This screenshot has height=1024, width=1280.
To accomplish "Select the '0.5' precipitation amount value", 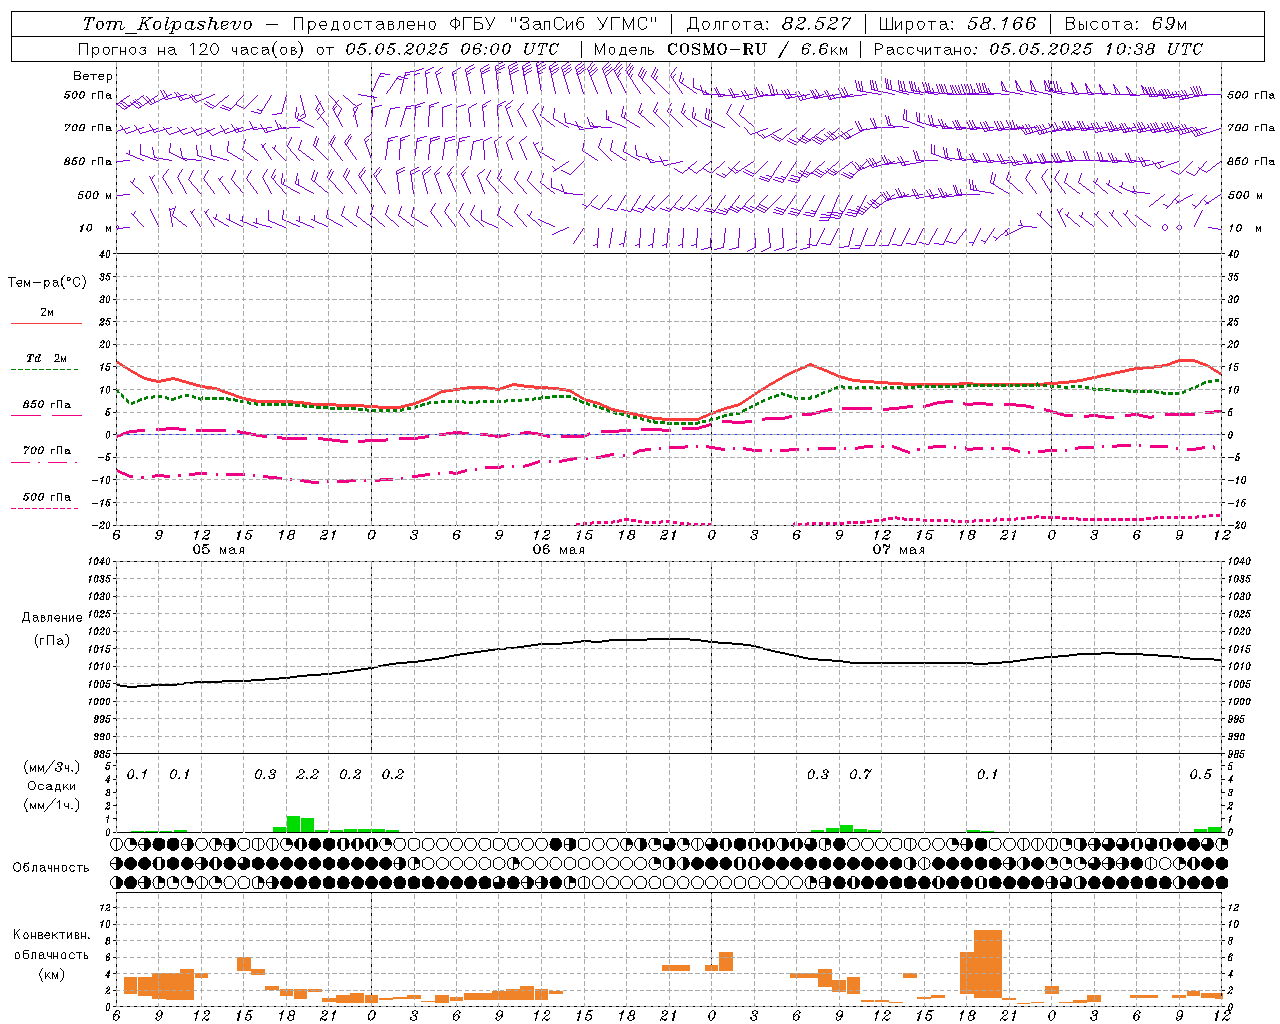I will tap(1200, 775).
